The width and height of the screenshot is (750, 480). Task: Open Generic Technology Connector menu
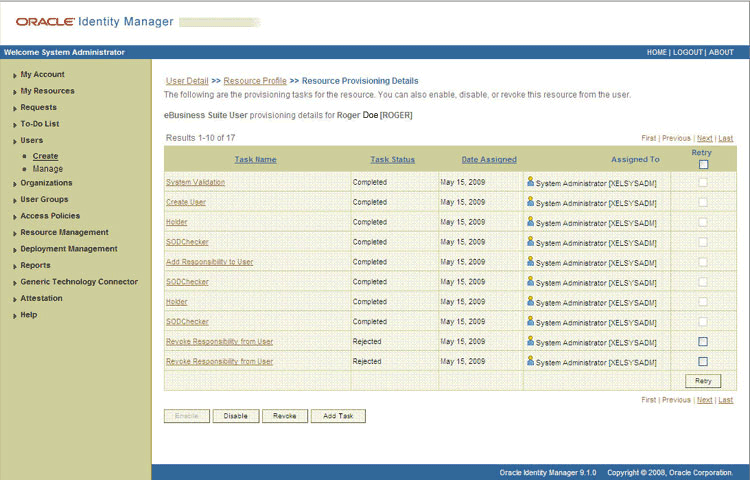pyautogui.click(x=79, y=282)
